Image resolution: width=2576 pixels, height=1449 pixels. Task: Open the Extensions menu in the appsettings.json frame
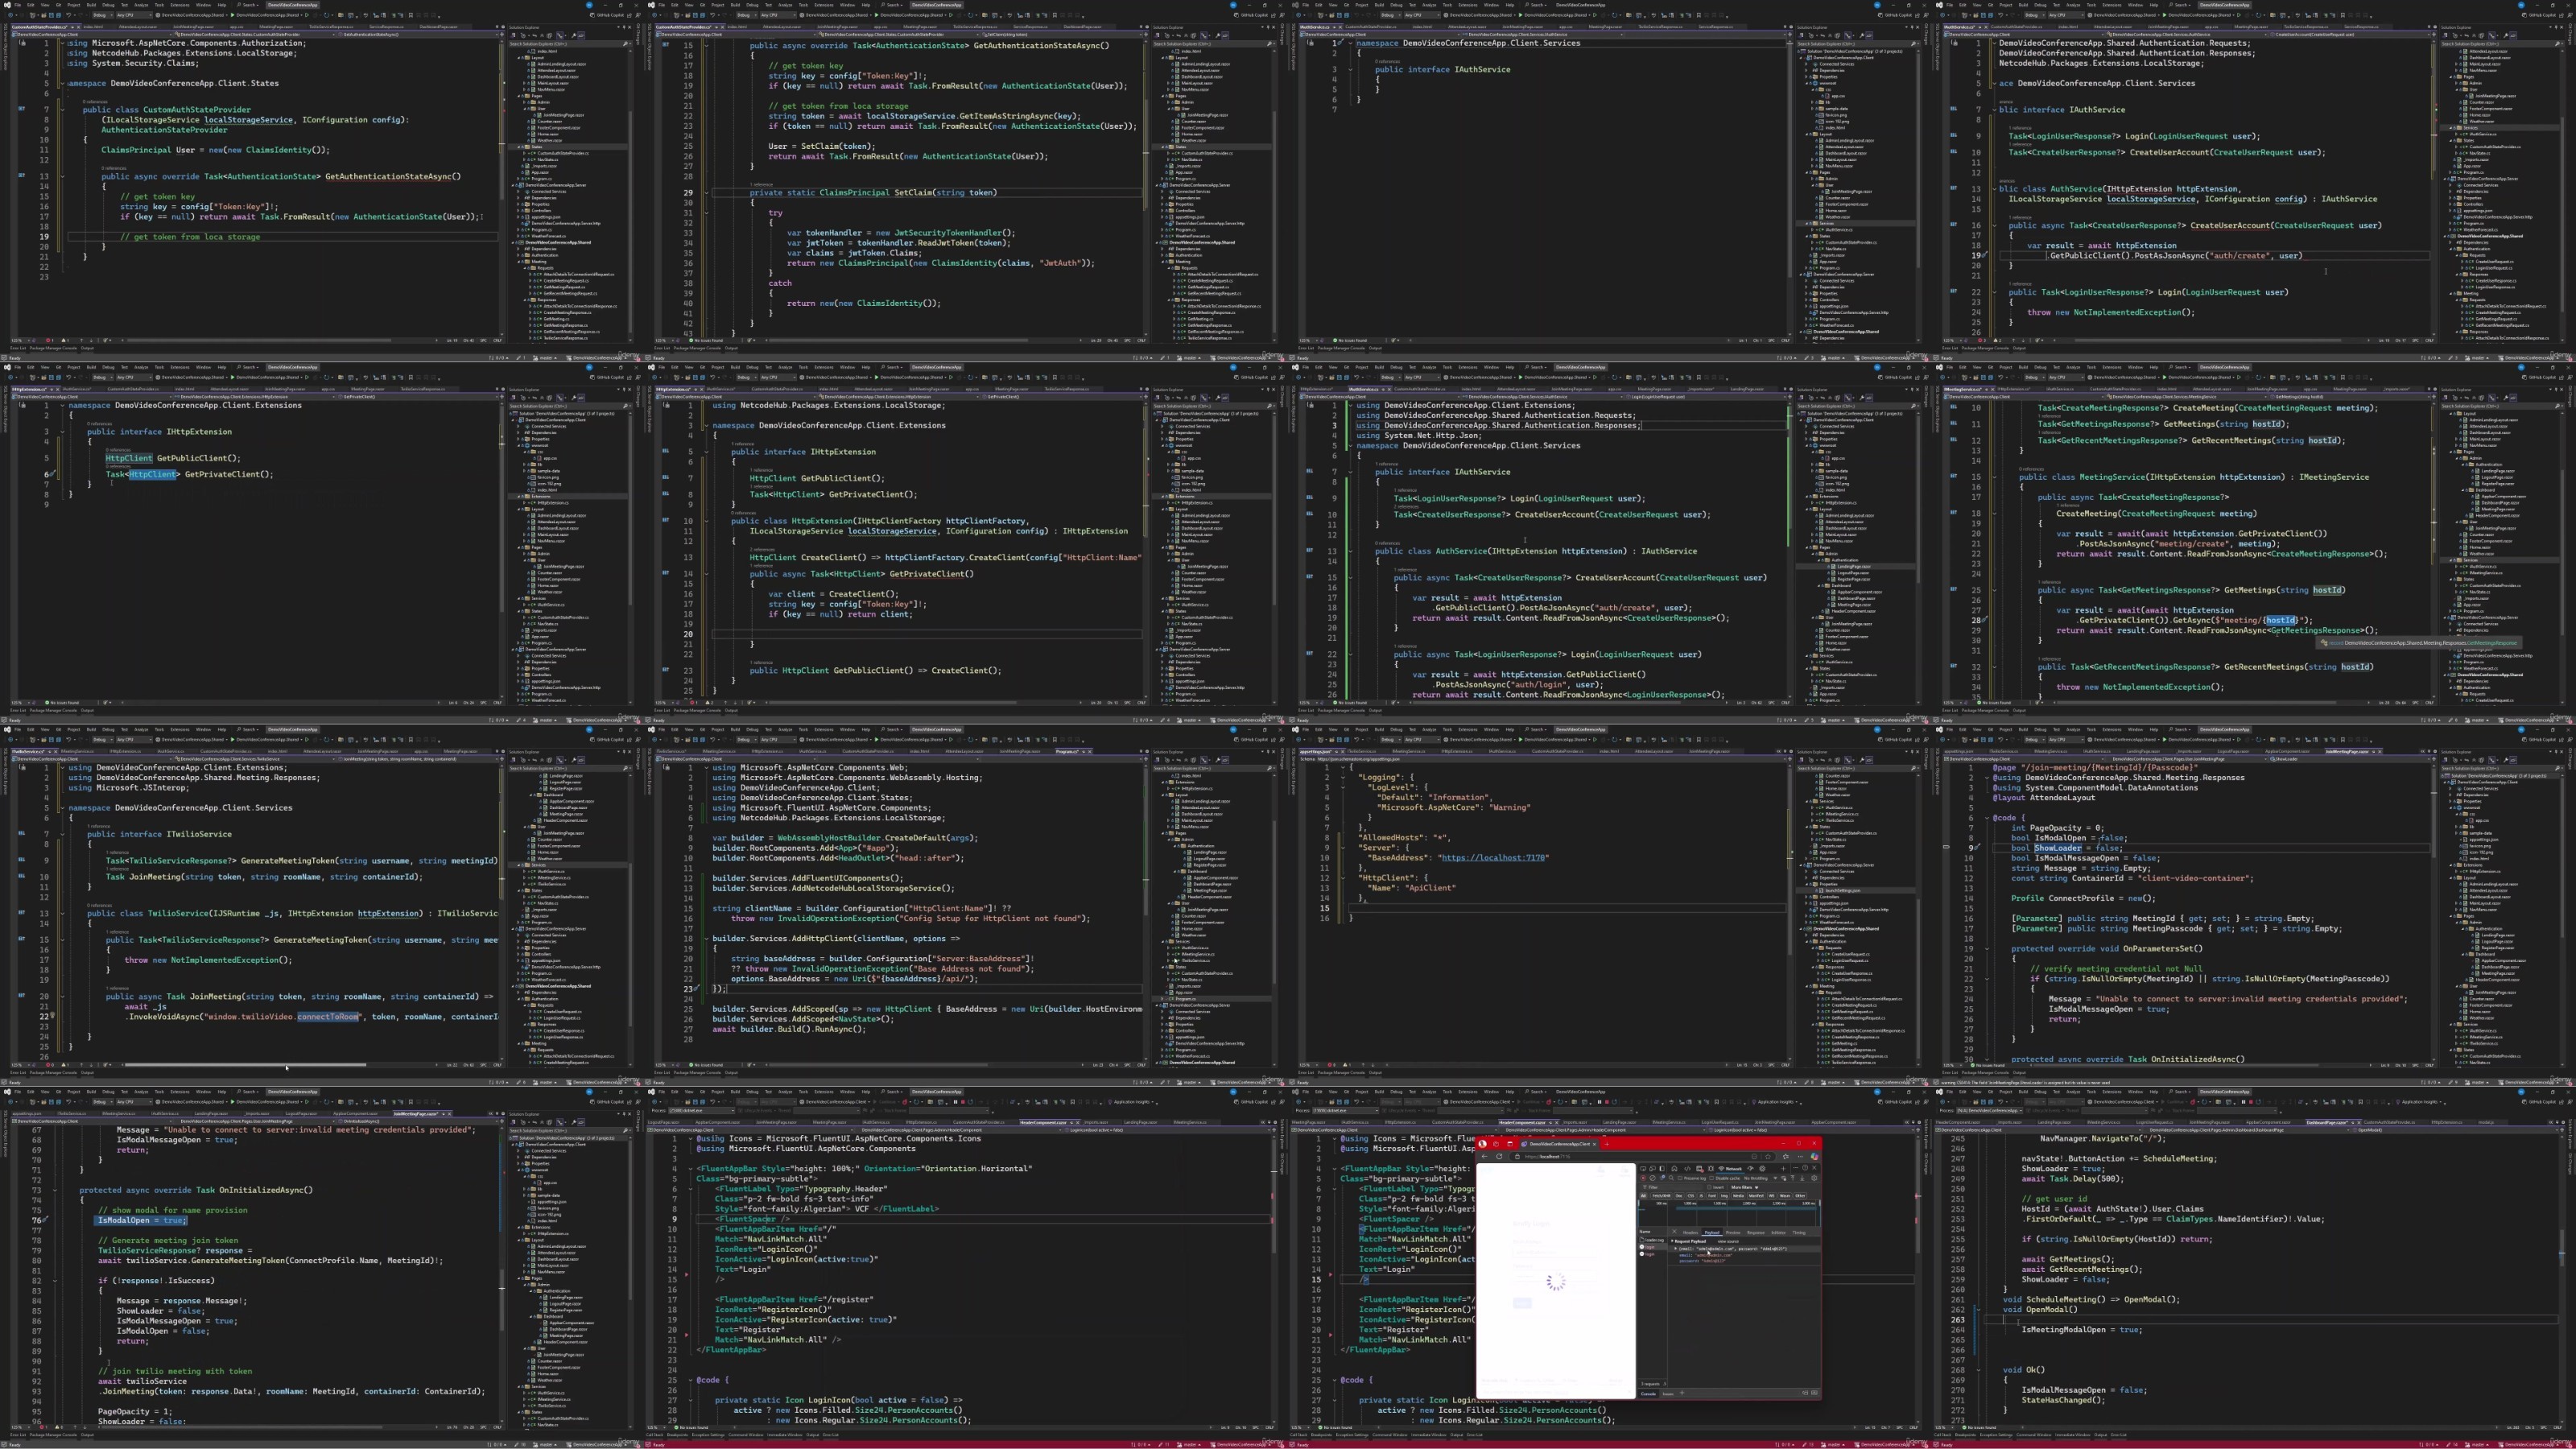point(1468,730)
